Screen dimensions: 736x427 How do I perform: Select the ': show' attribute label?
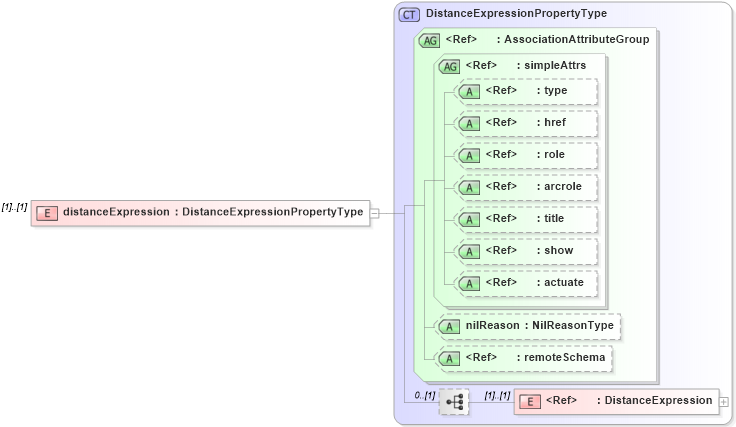tap(555, 250)
